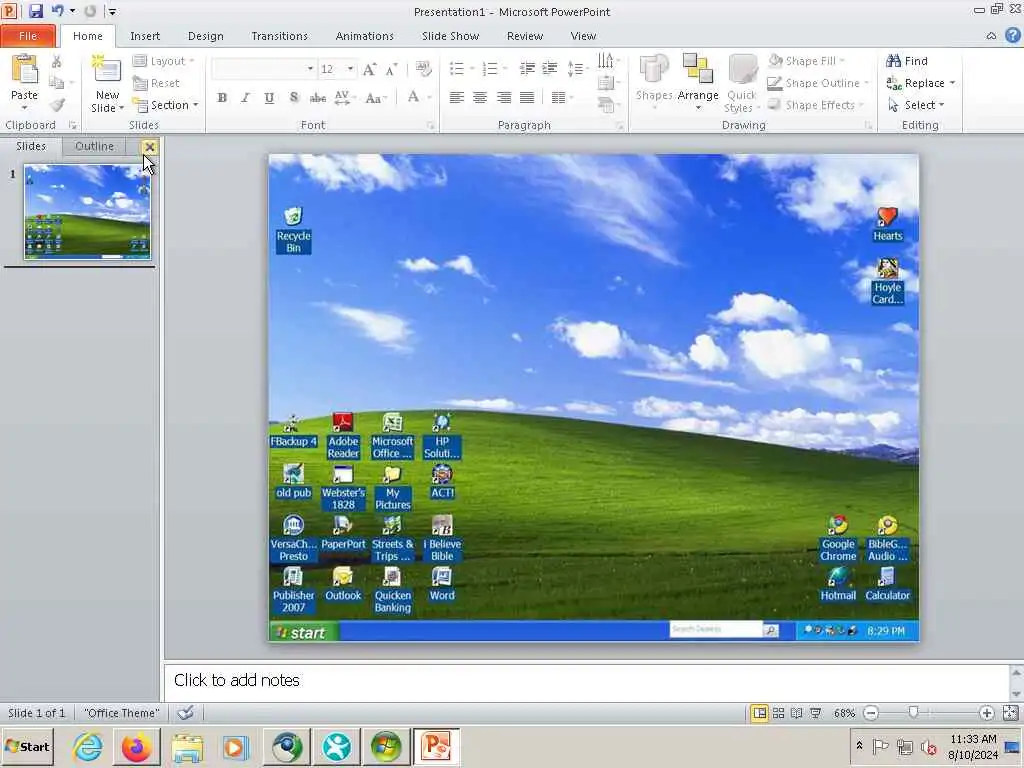Select slide 1 thumbnail

point(87,212)
